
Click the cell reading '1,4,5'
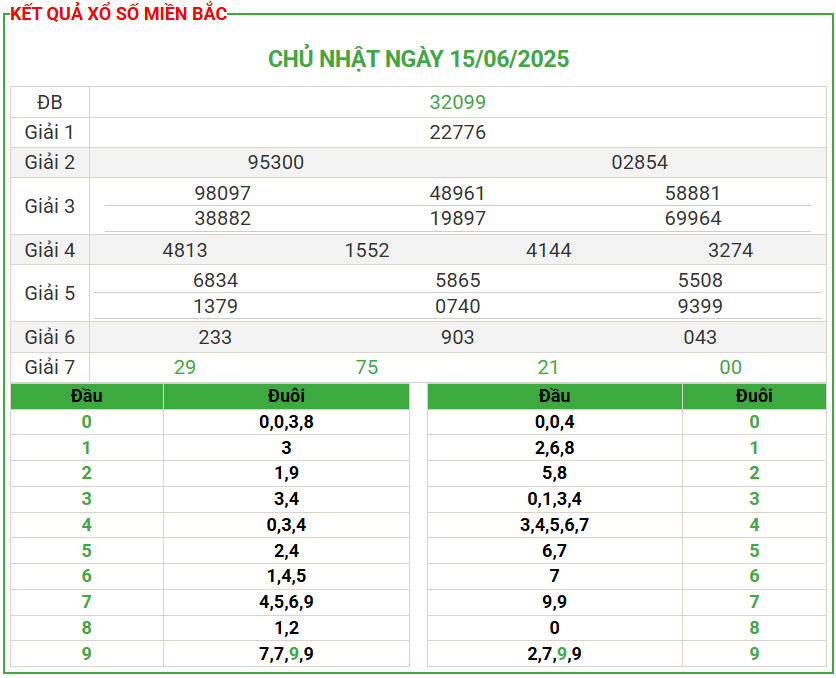286,576
